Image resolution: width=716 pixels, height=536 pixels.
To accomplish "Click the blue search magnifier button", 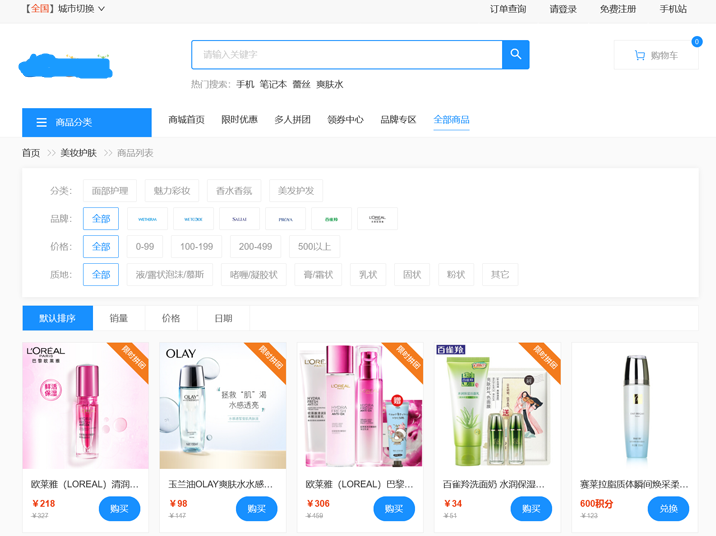I will (x=516, y=54).
